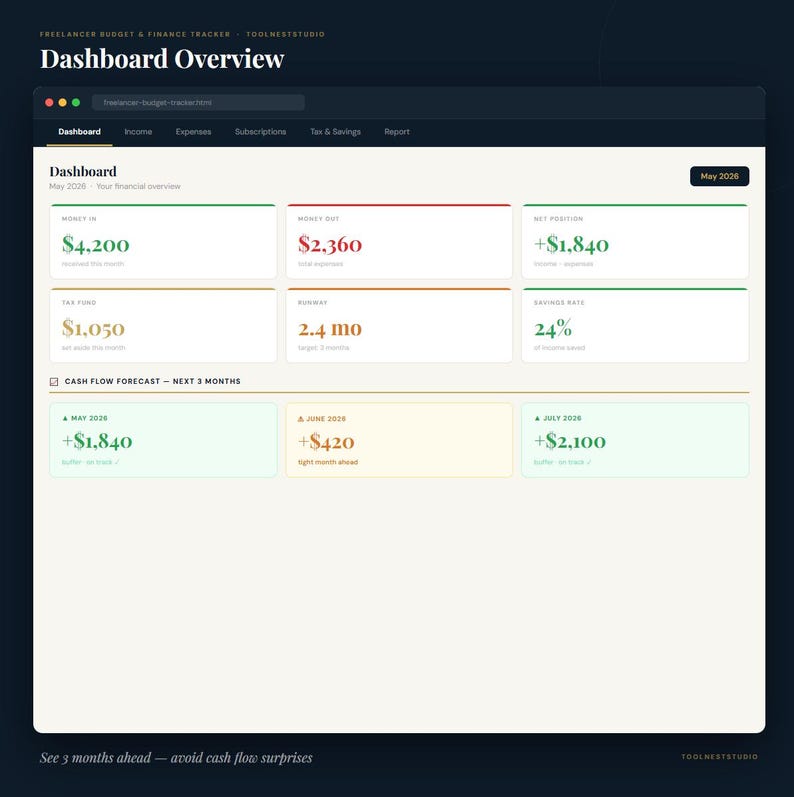
Task: Click the 'set aside this month' caption
Action: pyautogui.click(x=93, y=348)
